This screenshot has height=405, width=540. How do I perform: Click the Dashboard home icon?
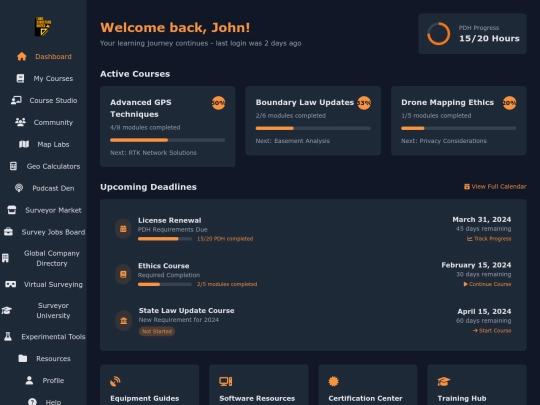[22, 56]
